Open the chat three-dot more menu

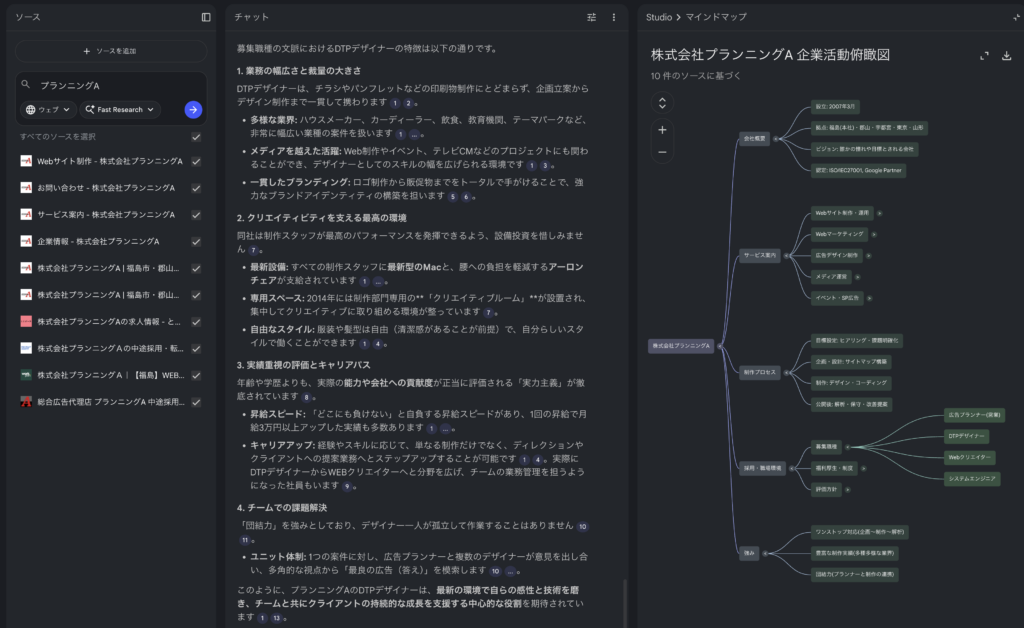coord(613,17)
